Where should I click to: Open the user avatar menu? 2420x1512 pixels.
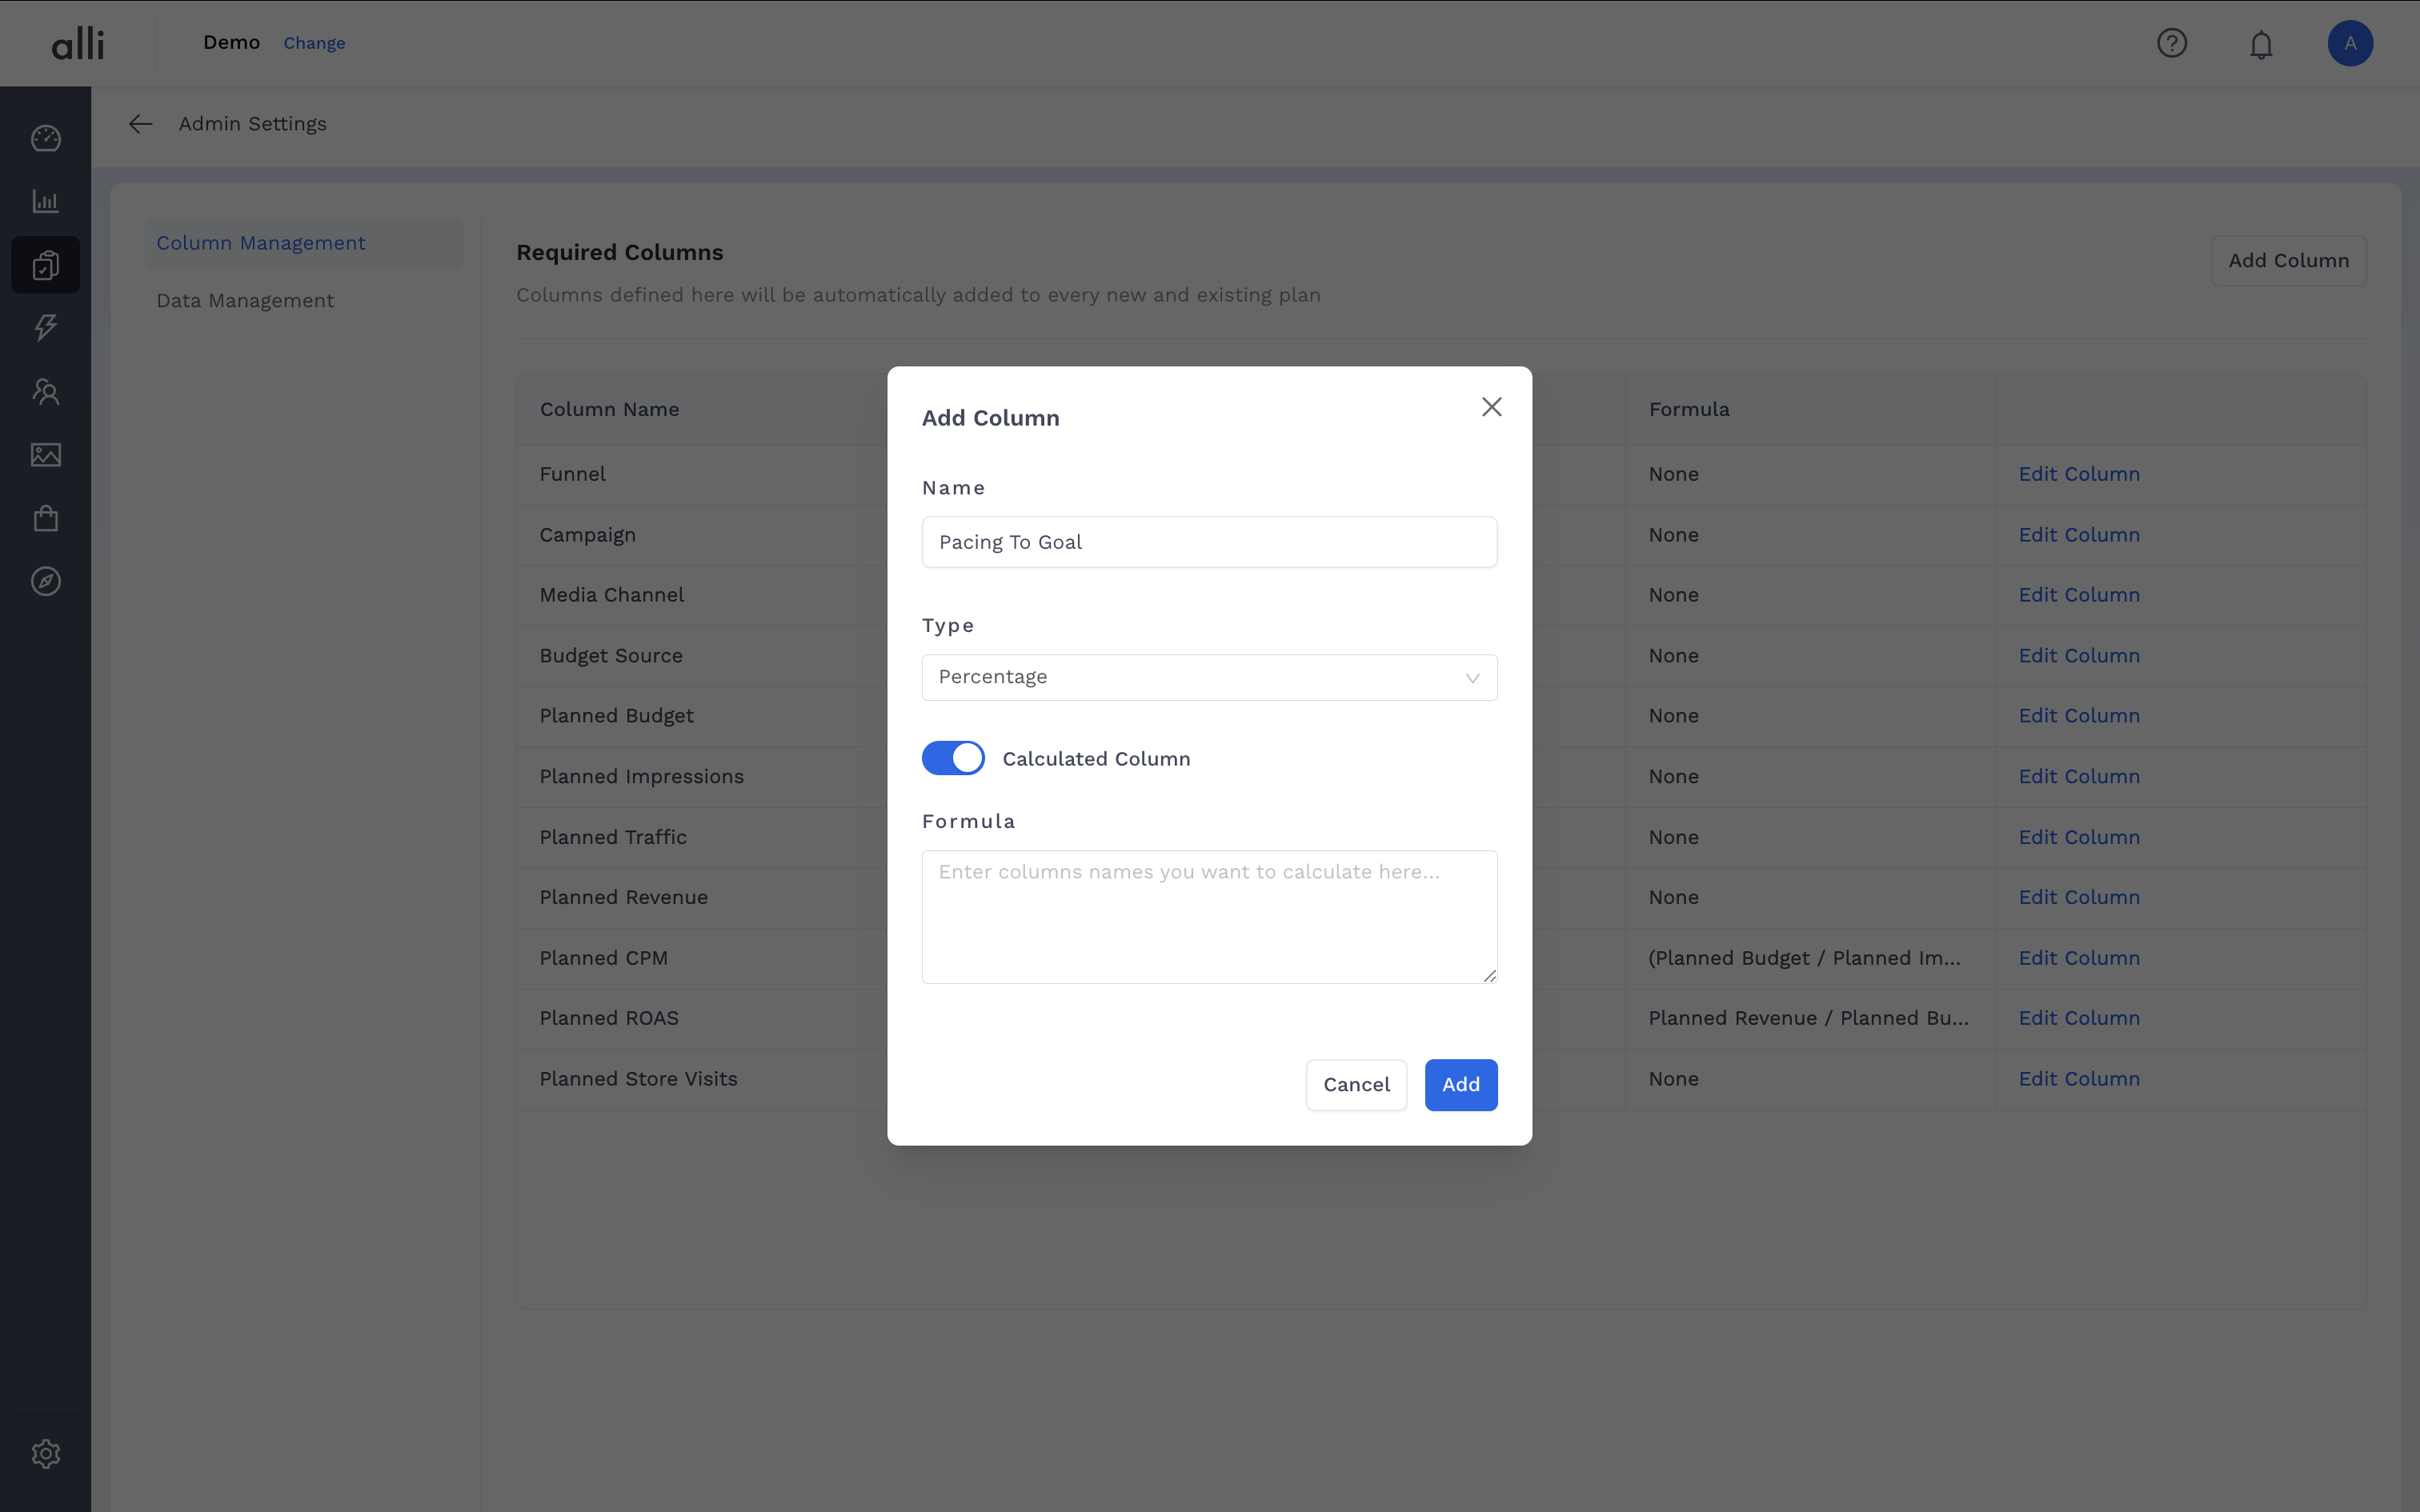coord(2350,43)
